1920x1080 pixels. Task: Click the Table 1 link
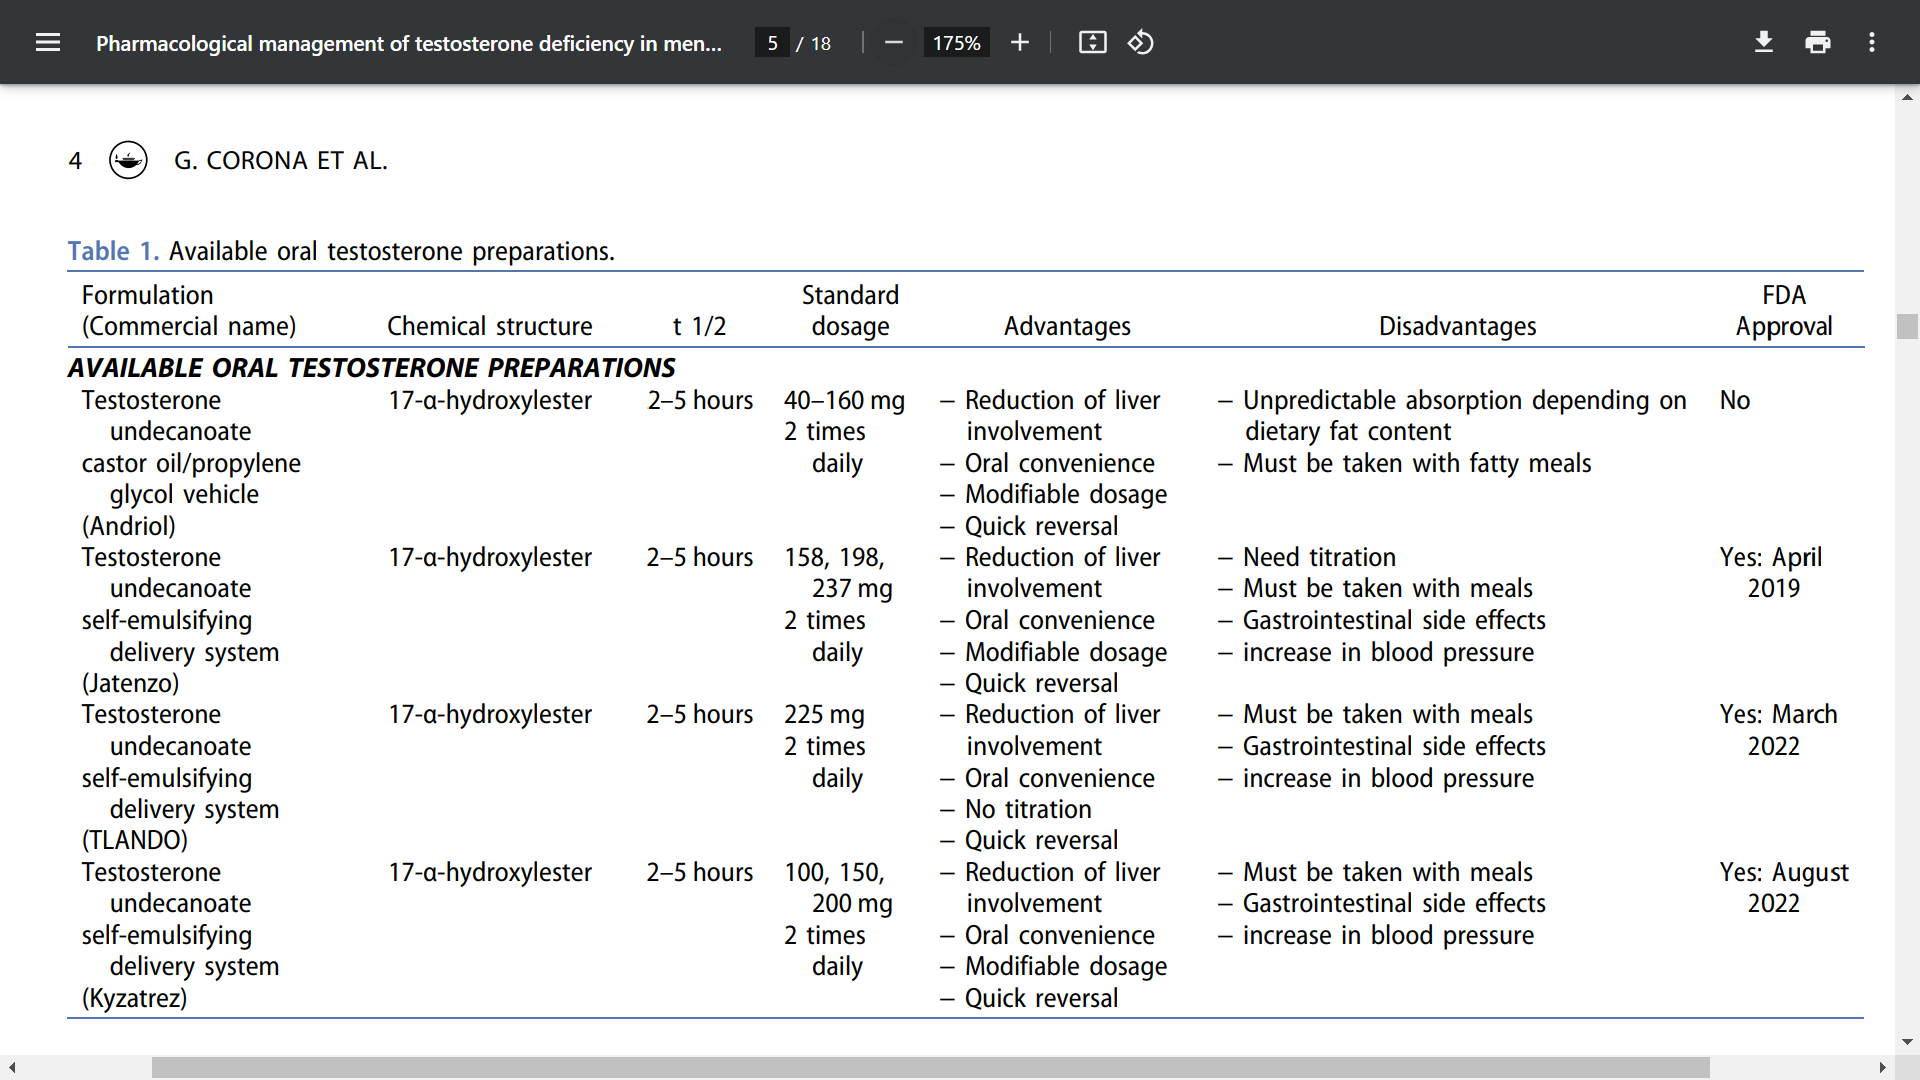pos(113,251)
